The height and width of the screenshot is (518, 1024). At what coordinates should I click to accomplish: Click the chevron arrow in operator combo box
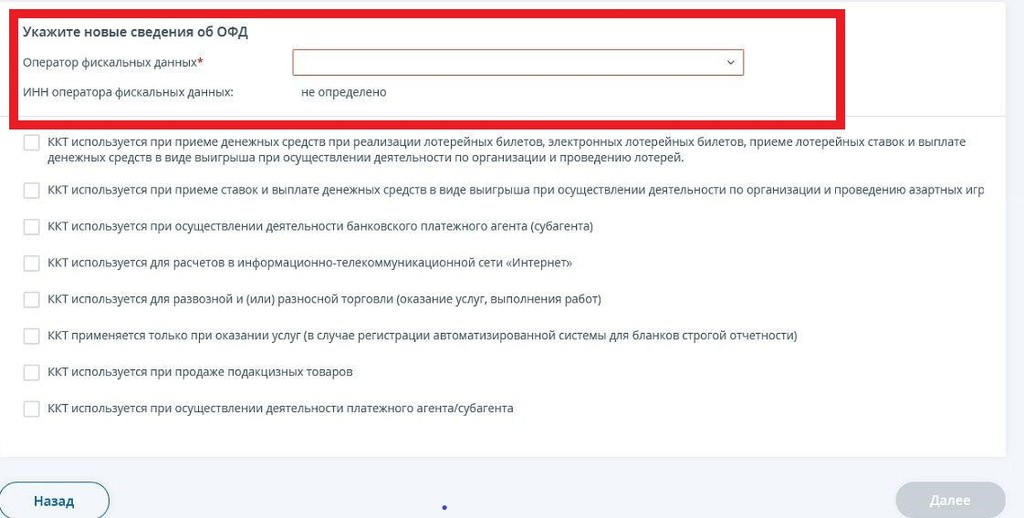pyautogui.click(x=730, y=63)
